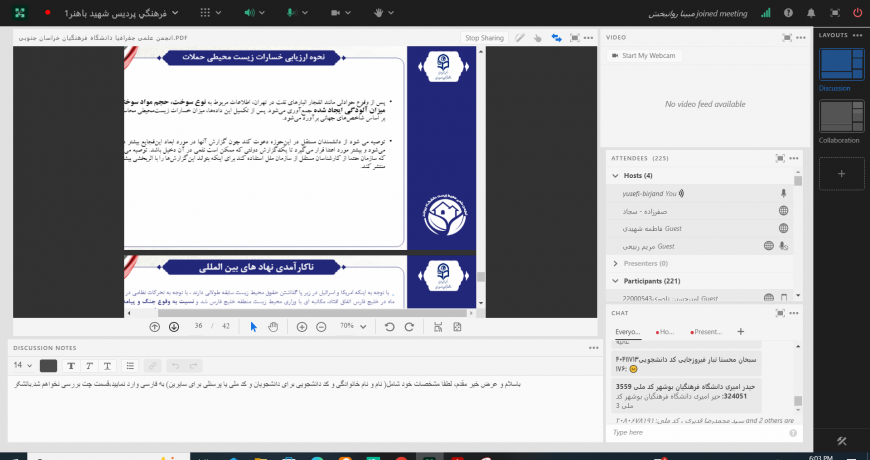This screenshot has height=460, width=870.
Task: Collapse the Participants (221) group
Action: (x=615, y=281)
